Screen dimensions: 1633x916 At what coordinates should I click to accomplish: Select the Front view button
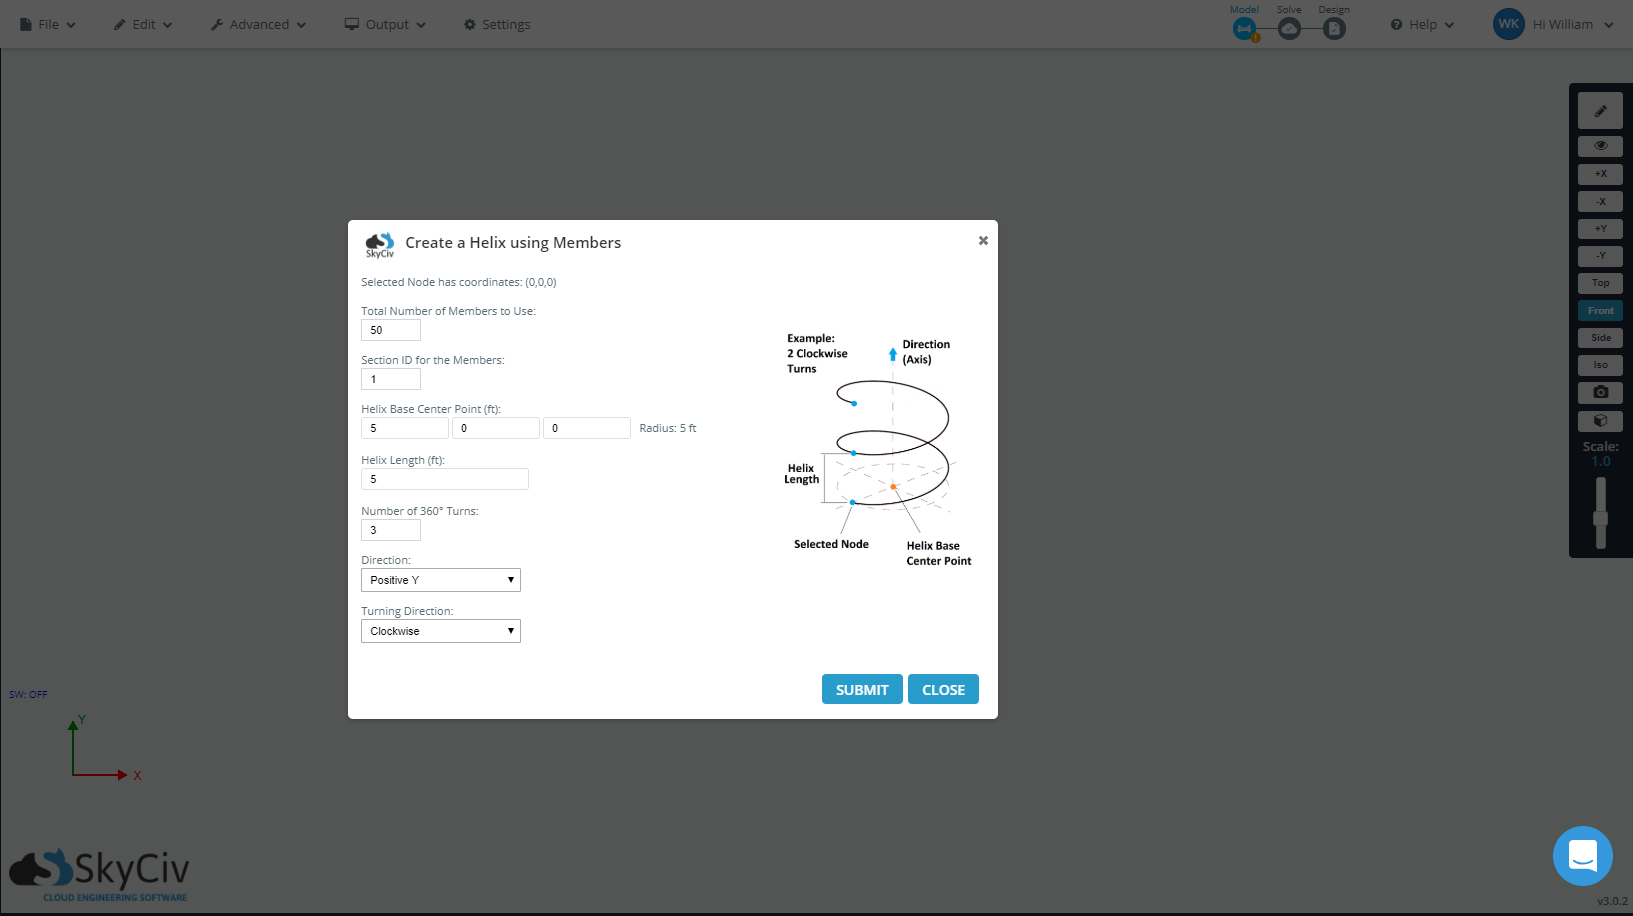[x=1600, y=311]
